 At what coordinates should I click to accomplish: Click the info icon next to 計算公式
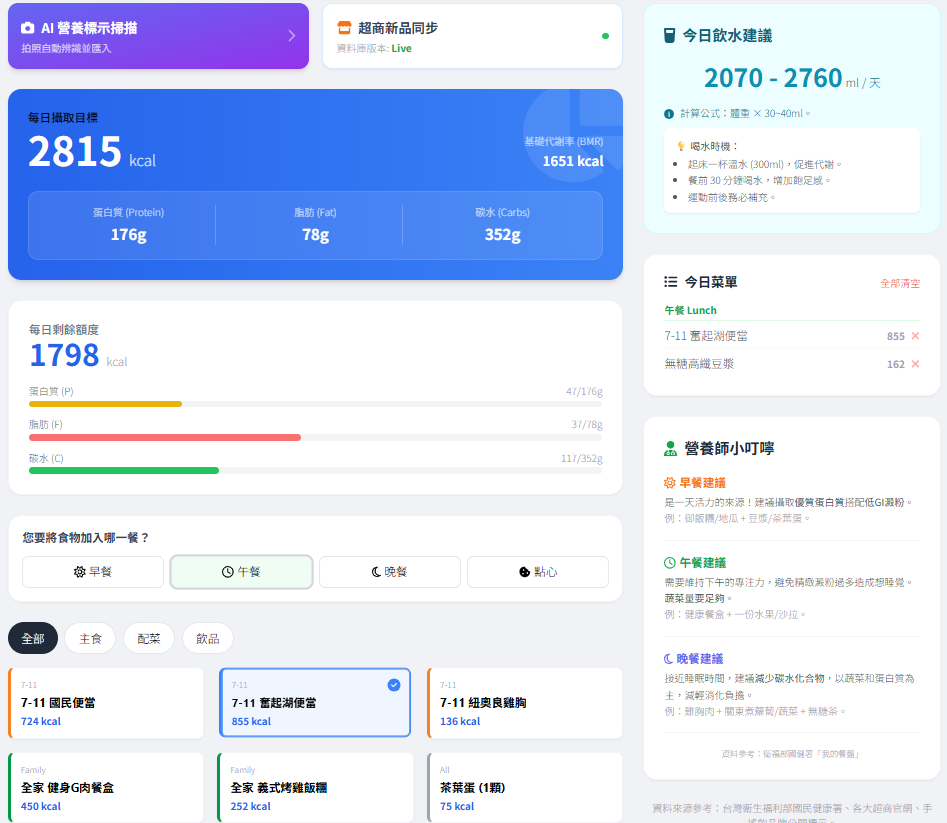point(669,114)
